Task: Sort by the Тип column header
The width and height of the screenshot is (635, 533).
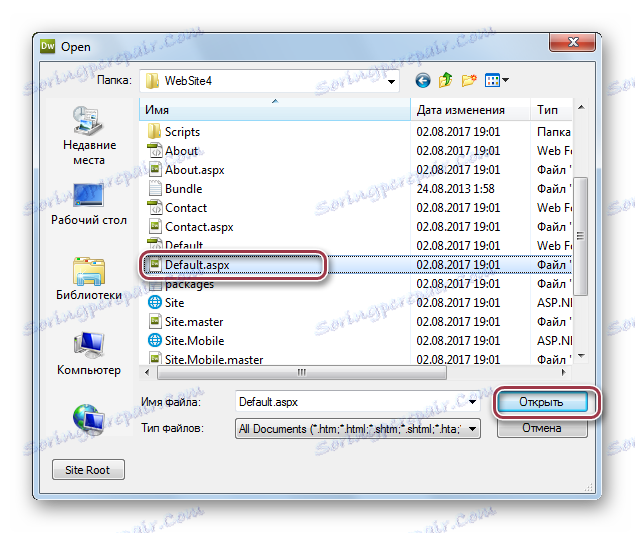Action: coord(551,110)
